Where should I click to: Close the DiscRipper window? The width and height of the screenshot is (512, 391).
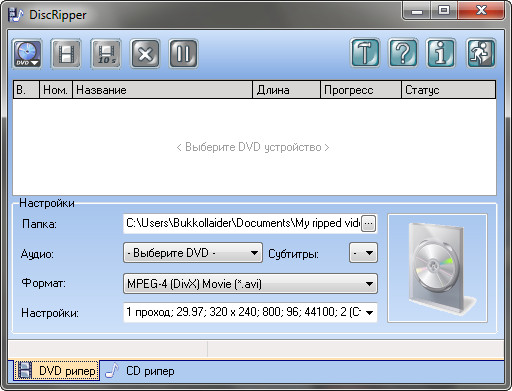pyautogui.click(x=481, y=11)
